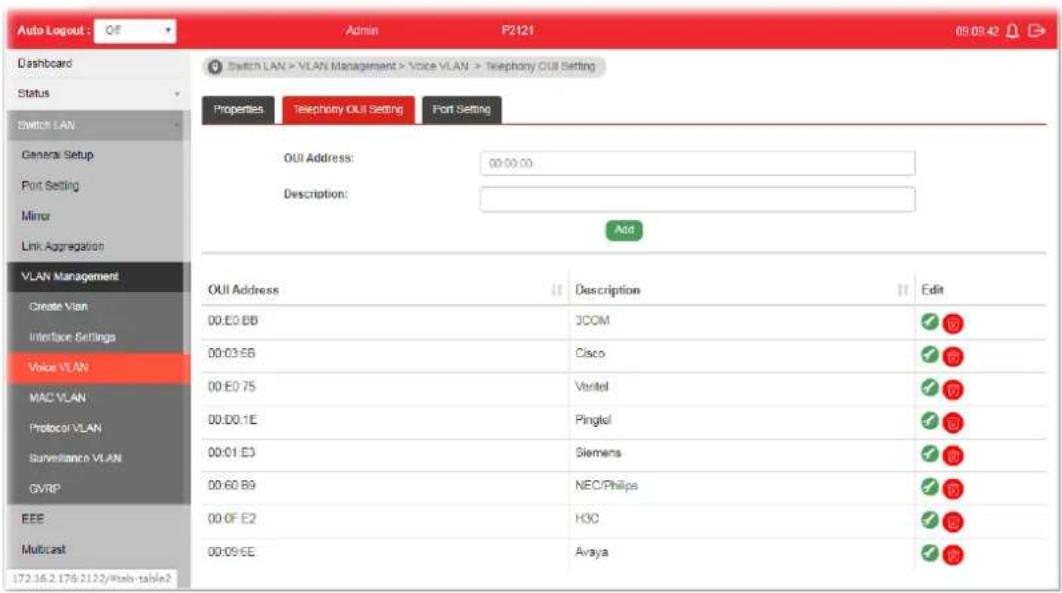Click the P2121 model label

(x=517, y=30)
